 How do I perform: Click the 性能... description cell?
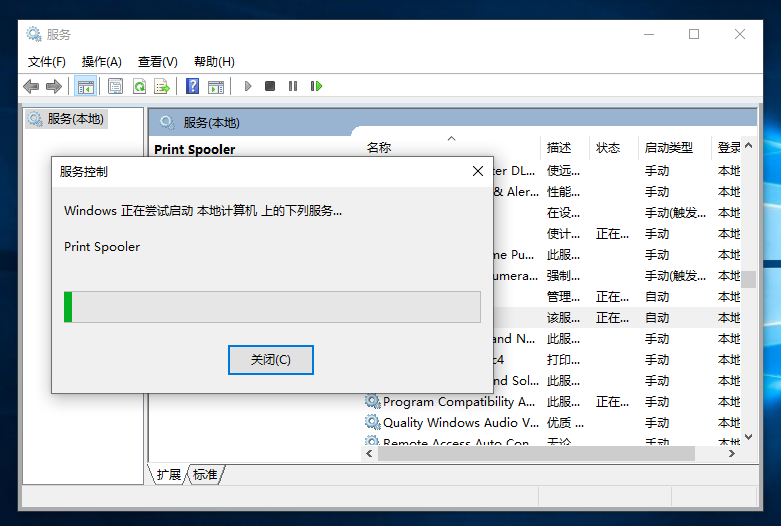(563, 192)
